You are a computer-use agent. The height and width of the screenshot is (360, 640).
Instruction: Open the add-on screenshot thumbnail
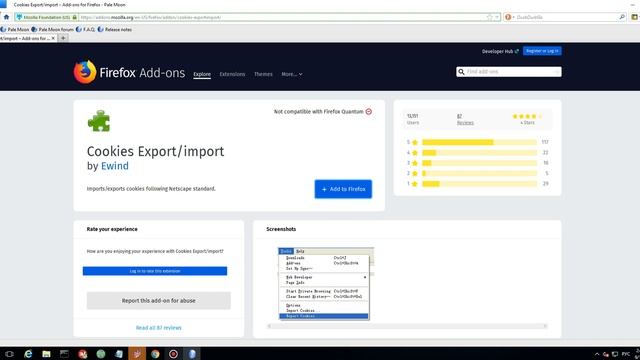tap(326, 283)
